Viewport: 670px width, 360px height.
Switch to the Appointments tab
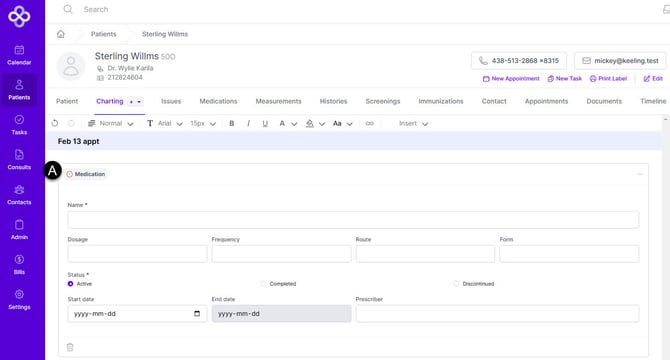(547, 101)
